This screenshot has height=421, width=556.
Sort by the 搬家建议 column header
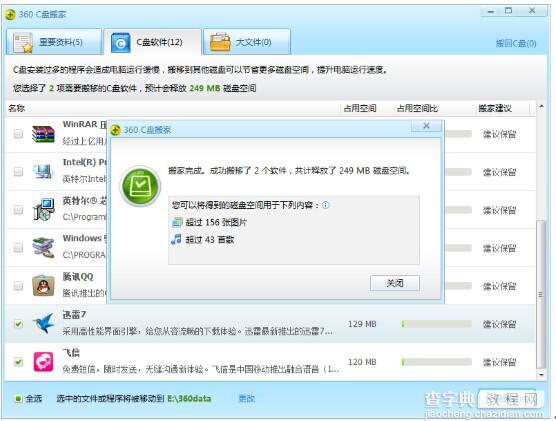point(495,108)
